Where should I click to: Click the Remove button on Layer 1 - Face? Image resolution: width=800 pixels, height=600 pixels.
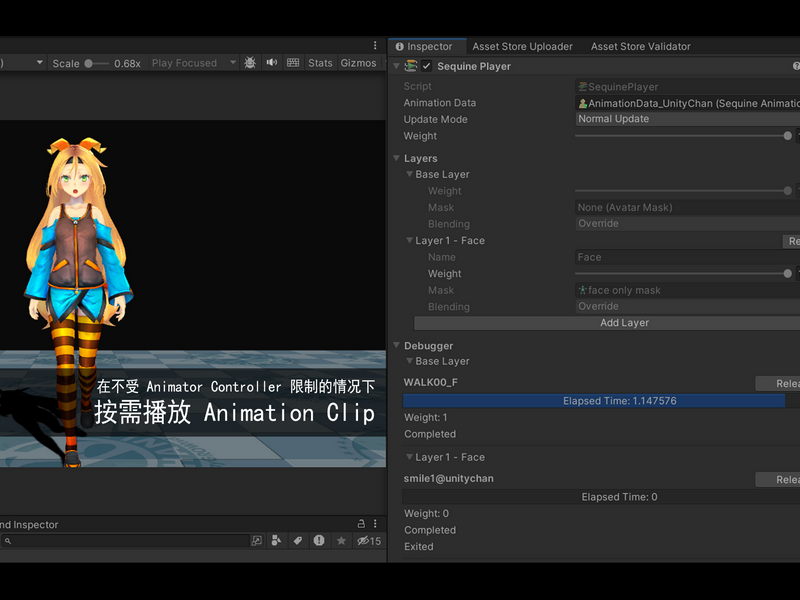(x=791, y=241)
